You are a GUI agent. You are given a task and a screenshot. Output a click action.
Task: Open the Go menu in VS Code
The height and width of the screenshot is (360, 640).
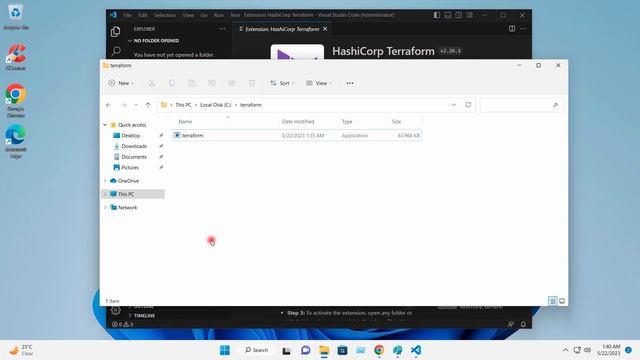pos(204,15)
